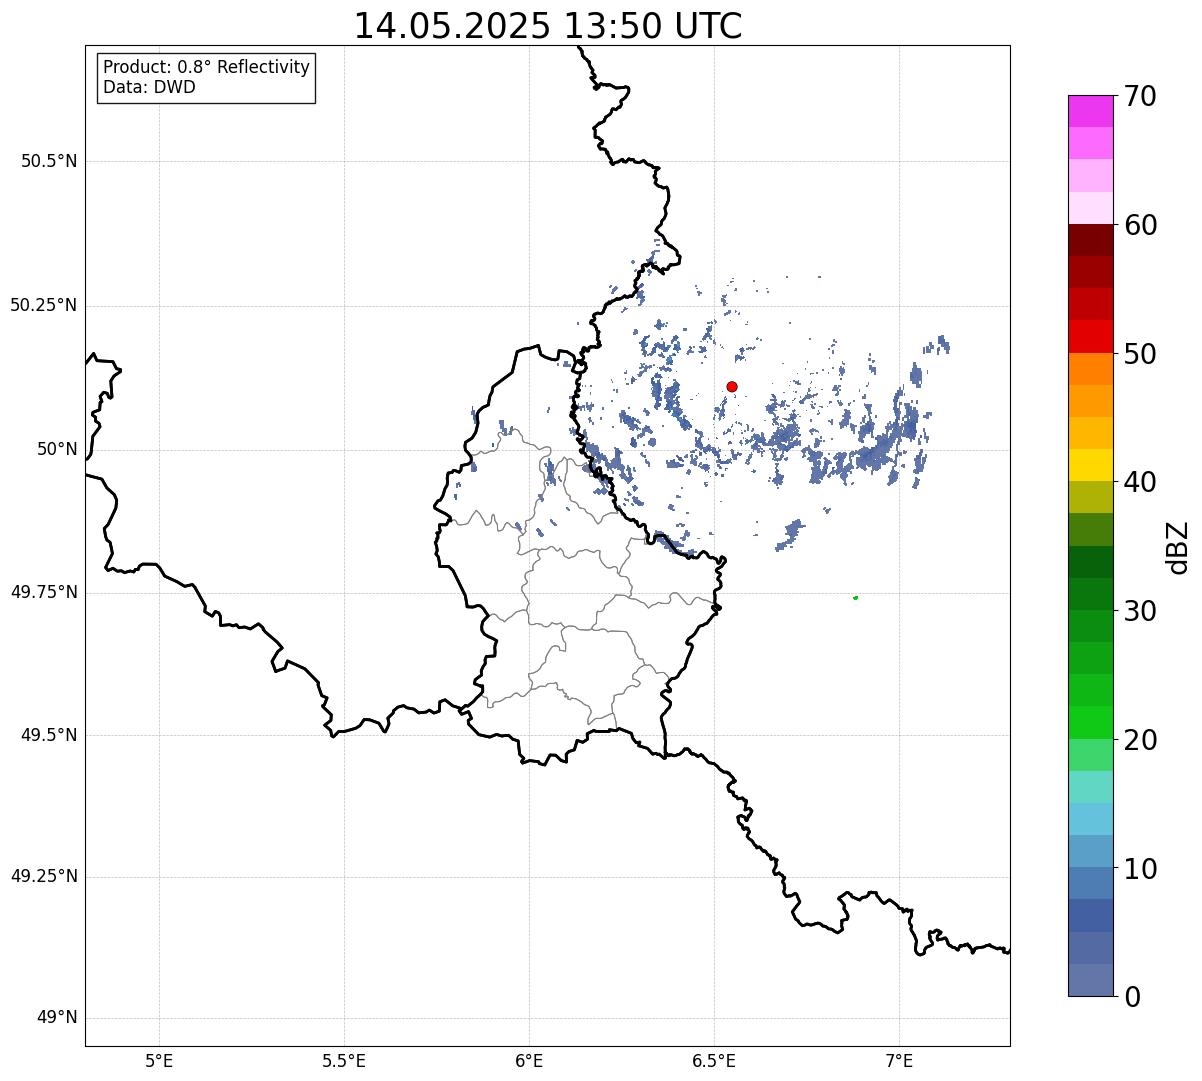The width and height of the screenshot is (1202, 1081).
Task: Click the 50°N latitude label
Action: (57, 449)
